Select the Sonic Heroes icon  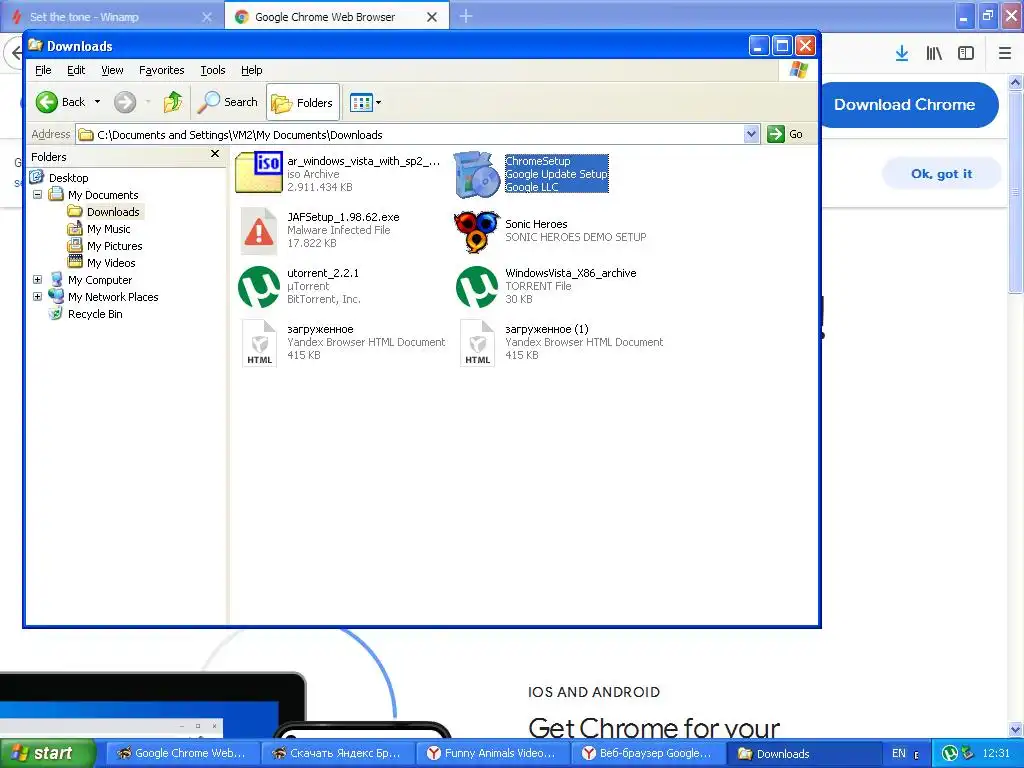(x=477, y=232)
